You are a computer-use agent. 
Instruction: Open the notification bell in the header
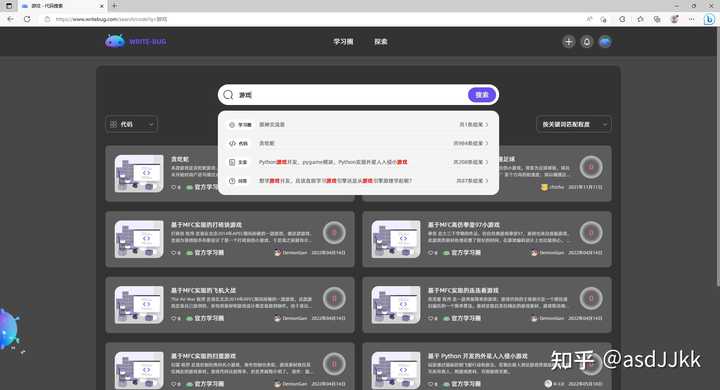coord(587,42)
